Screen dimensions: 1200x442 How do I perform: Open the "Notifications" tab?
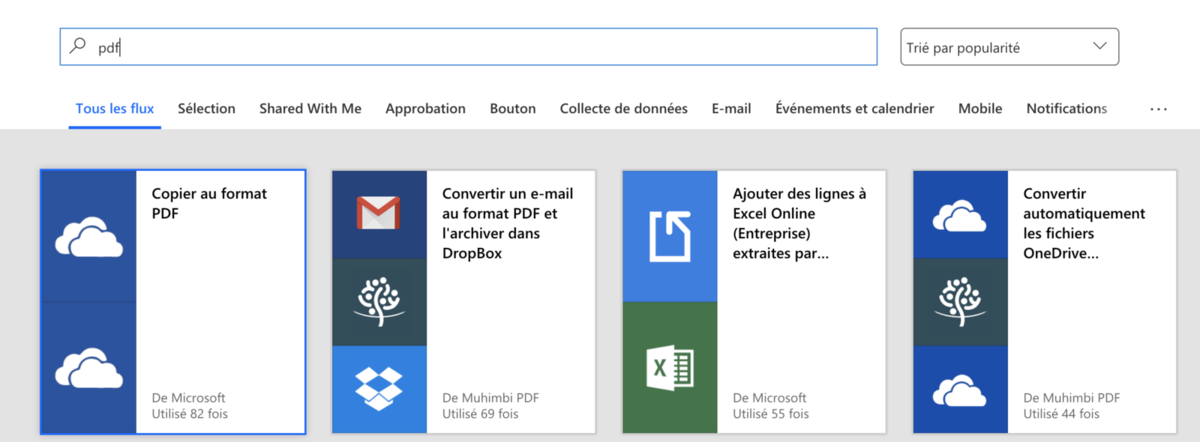click(x=1066, y=109)
